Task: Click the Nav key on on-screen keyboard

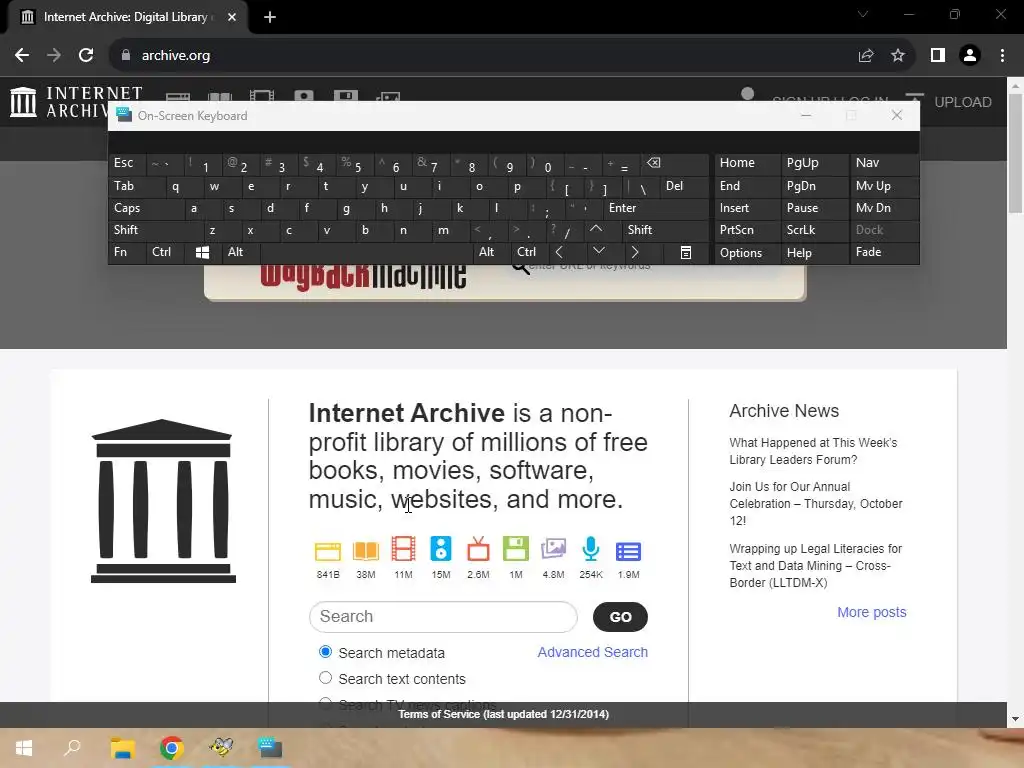Action: pyautogui.click(x=884, y=163)
